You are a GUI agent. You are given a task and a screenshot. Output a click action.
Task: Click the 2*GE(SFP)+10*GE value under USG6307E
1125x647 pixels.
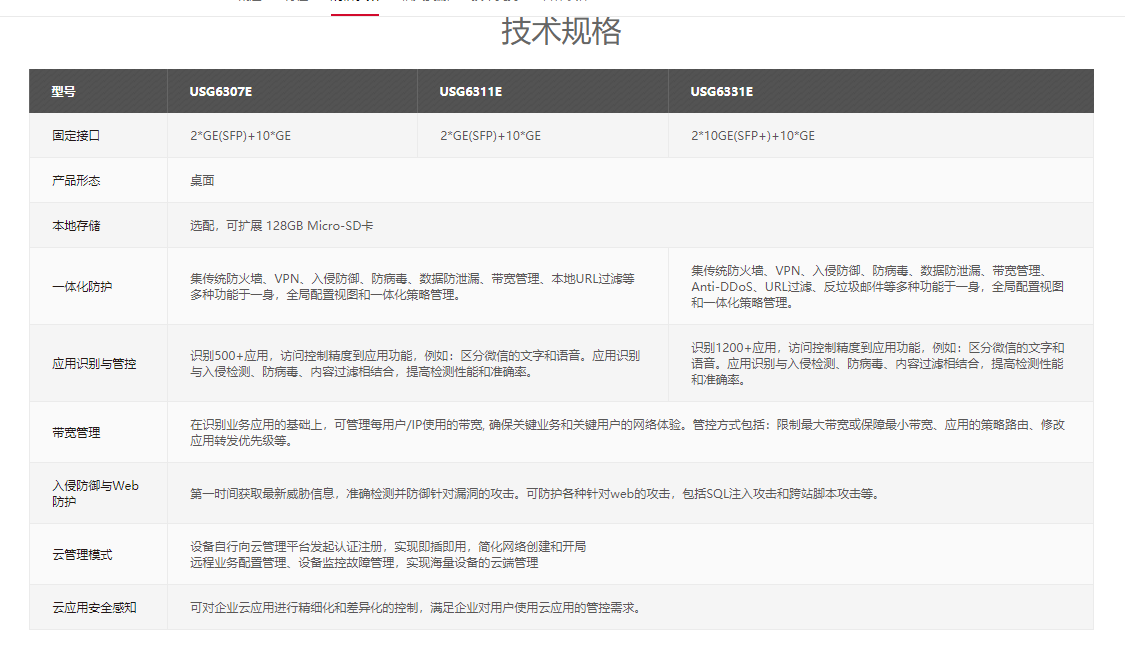coord(240,136)
